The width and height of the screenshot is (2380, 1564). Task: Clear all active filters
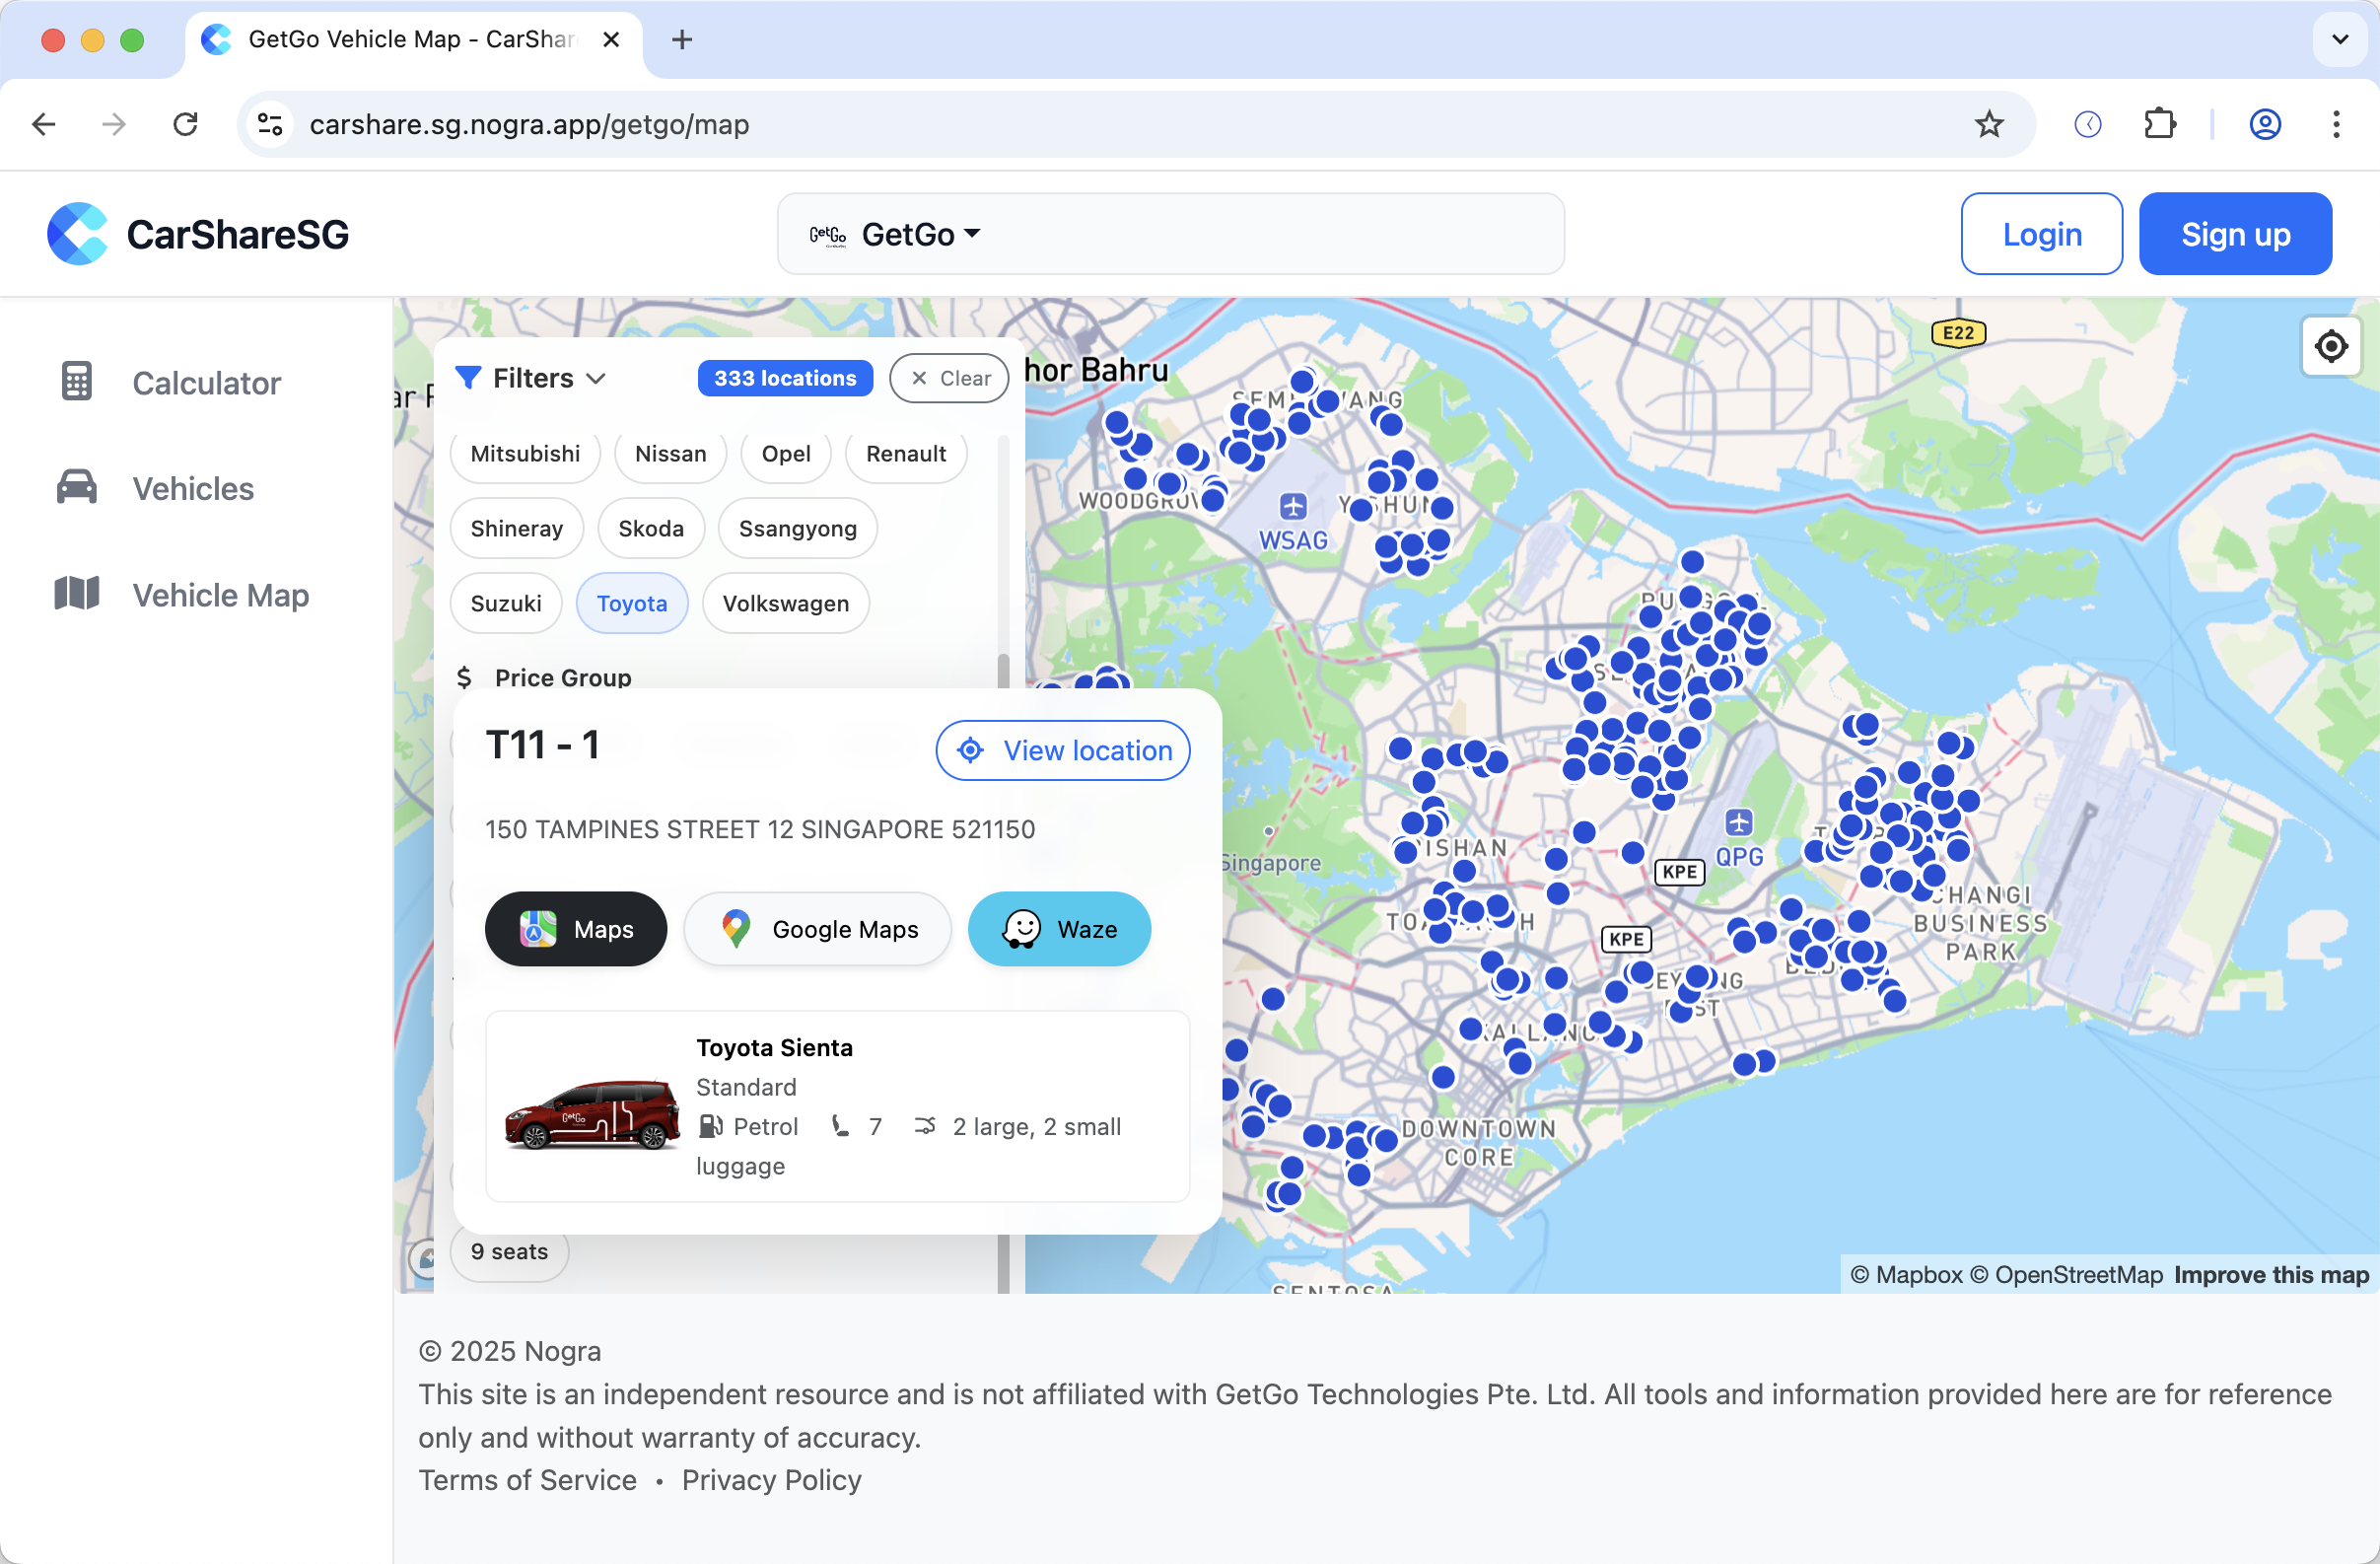point(948,378)
